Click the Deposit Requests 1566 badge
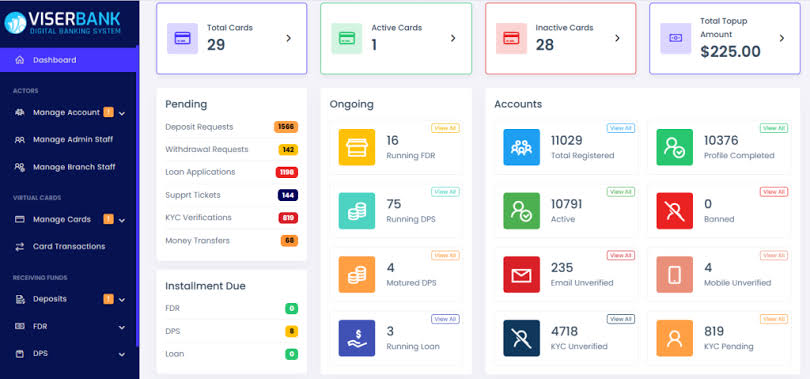810x379 pixels. (x=286, y=127)
